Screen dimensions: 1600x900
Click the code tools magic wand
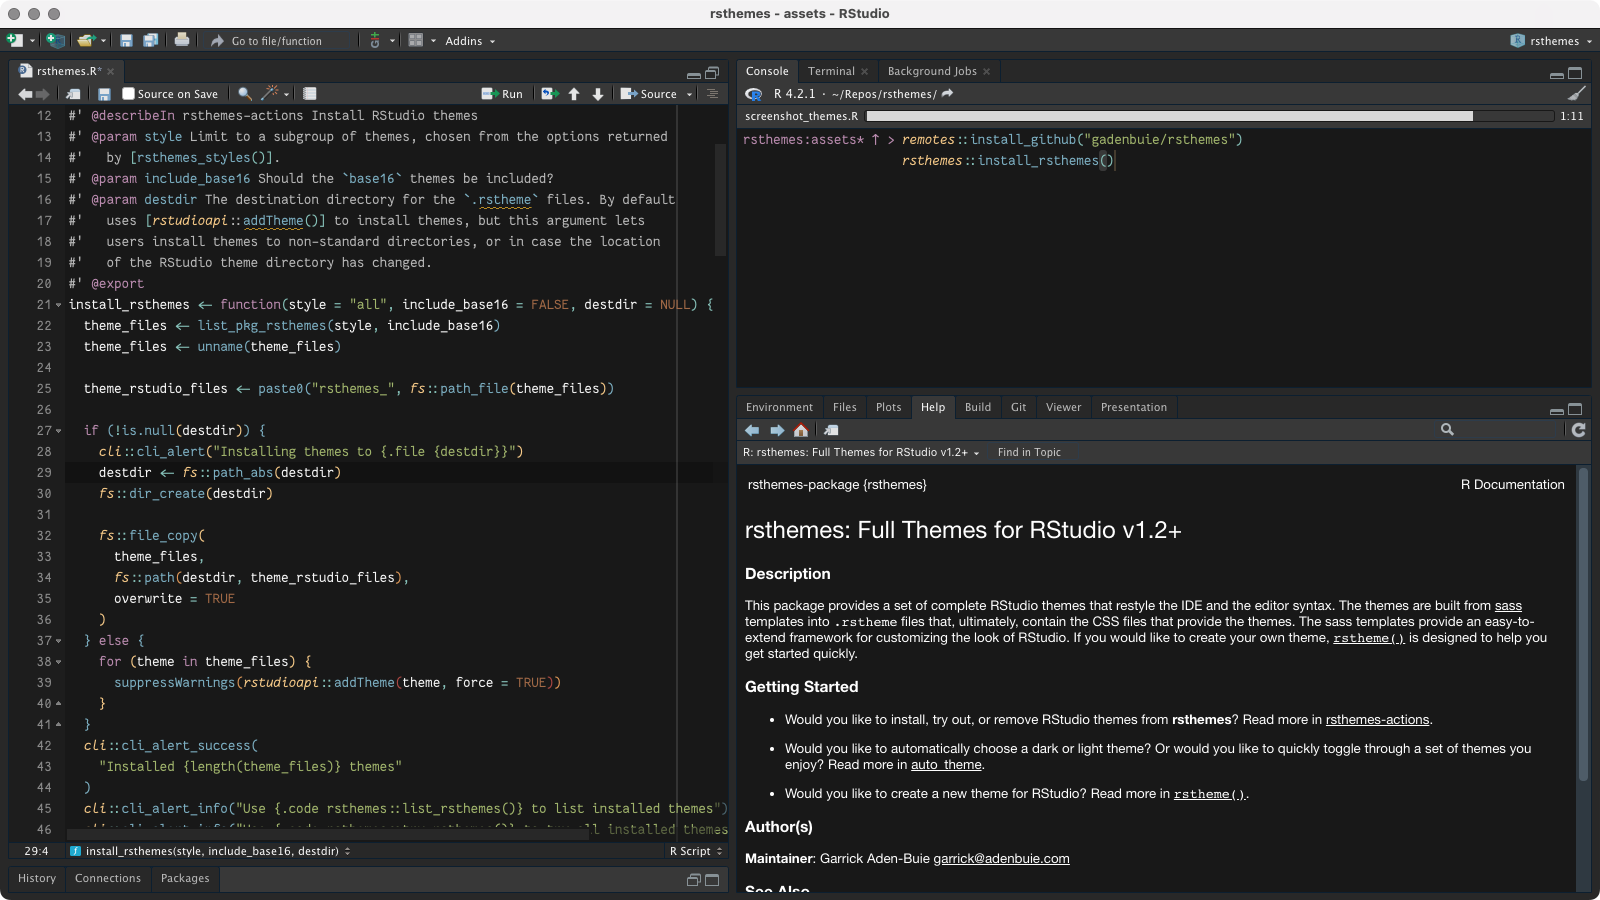click(269, 93)
